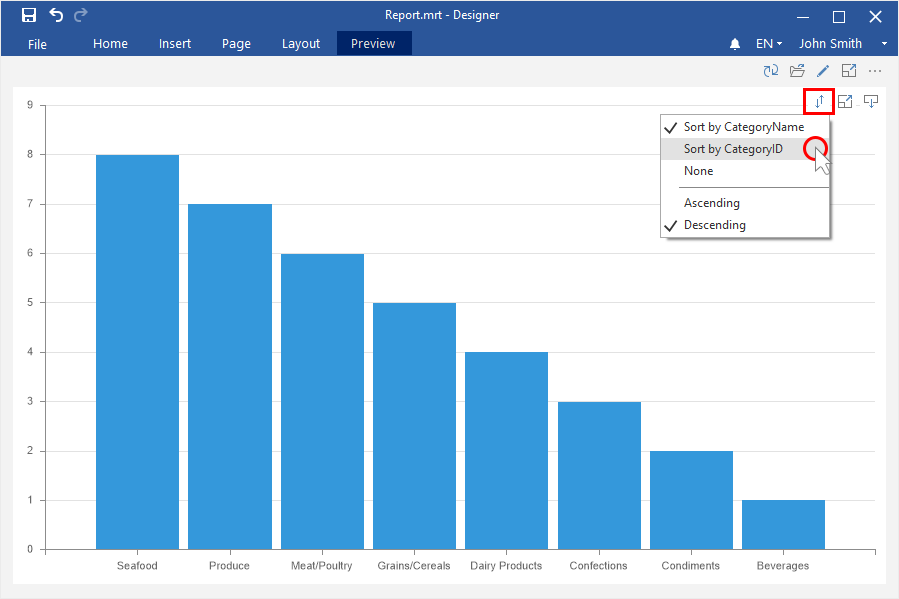Select None in the sort menu
This screenshot has width=899, height=599.
(698, 171)
